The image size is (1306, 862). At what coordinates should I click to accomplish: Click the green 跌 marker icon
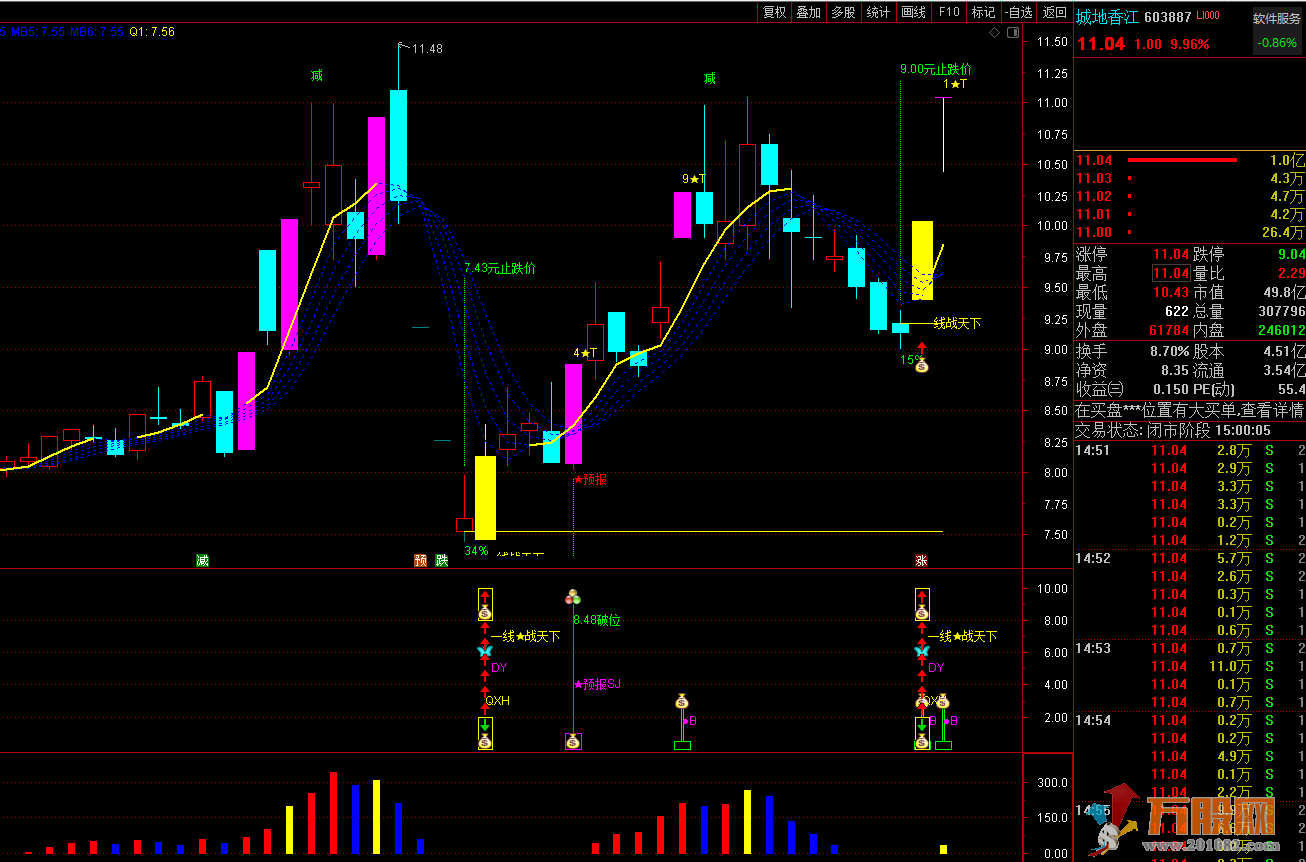click(x=441, y=560)
